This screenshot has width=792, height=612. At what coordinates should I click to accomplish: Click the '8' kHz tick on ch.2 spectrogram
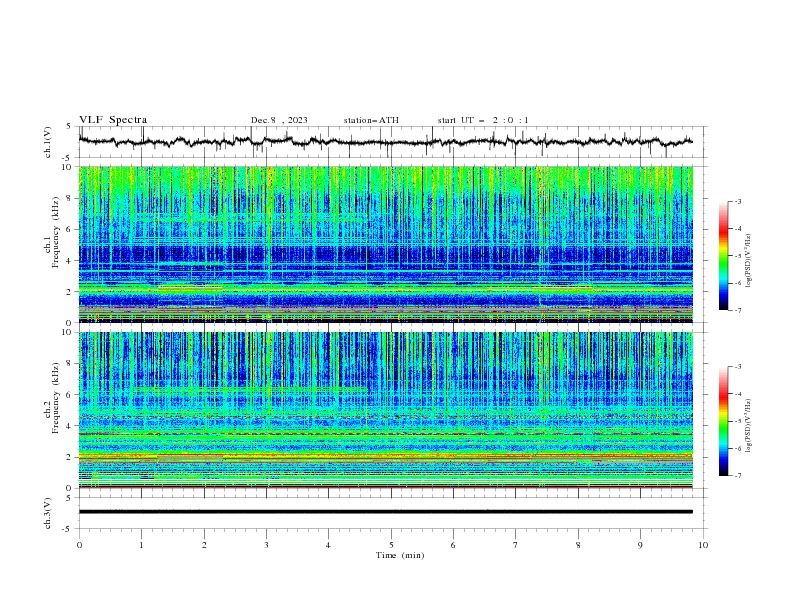tap(70, 364)
